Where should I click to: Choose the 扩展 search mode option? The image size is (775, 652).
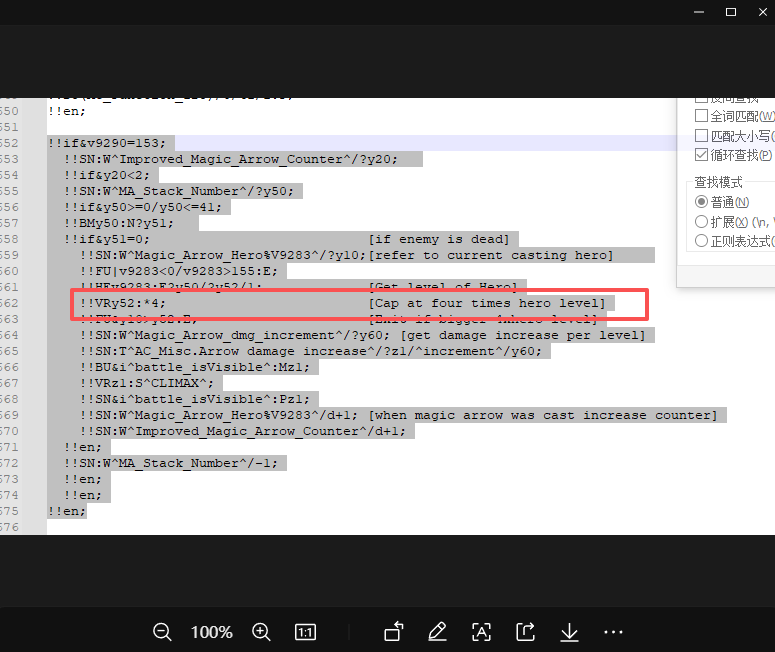[x=701, y=221]
